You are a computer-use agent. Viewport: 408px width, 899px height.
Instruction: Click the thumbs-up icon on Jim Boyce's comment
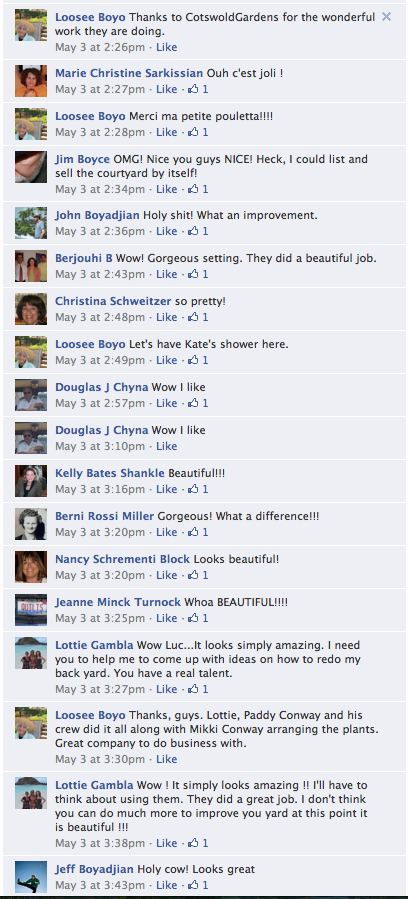click(x=194, y=189)
